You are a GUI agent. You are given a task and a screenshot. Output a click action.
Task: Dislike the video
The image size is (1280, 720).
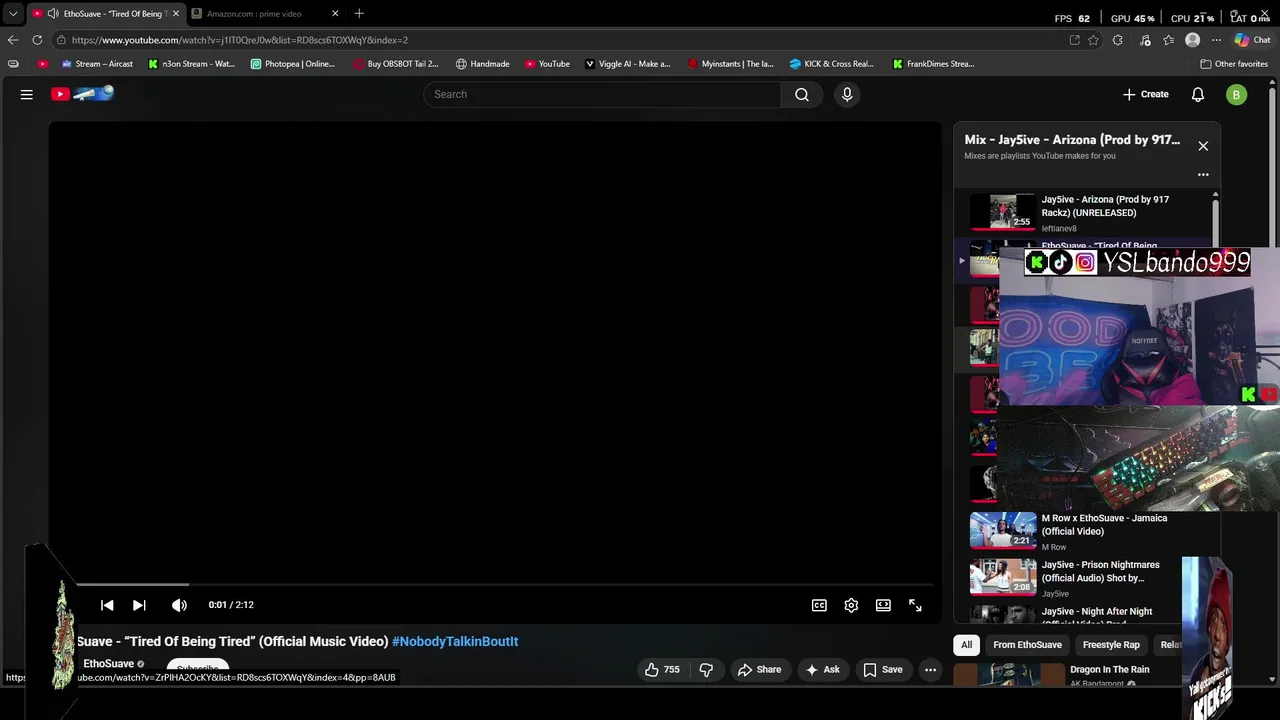tap(706, 670)
